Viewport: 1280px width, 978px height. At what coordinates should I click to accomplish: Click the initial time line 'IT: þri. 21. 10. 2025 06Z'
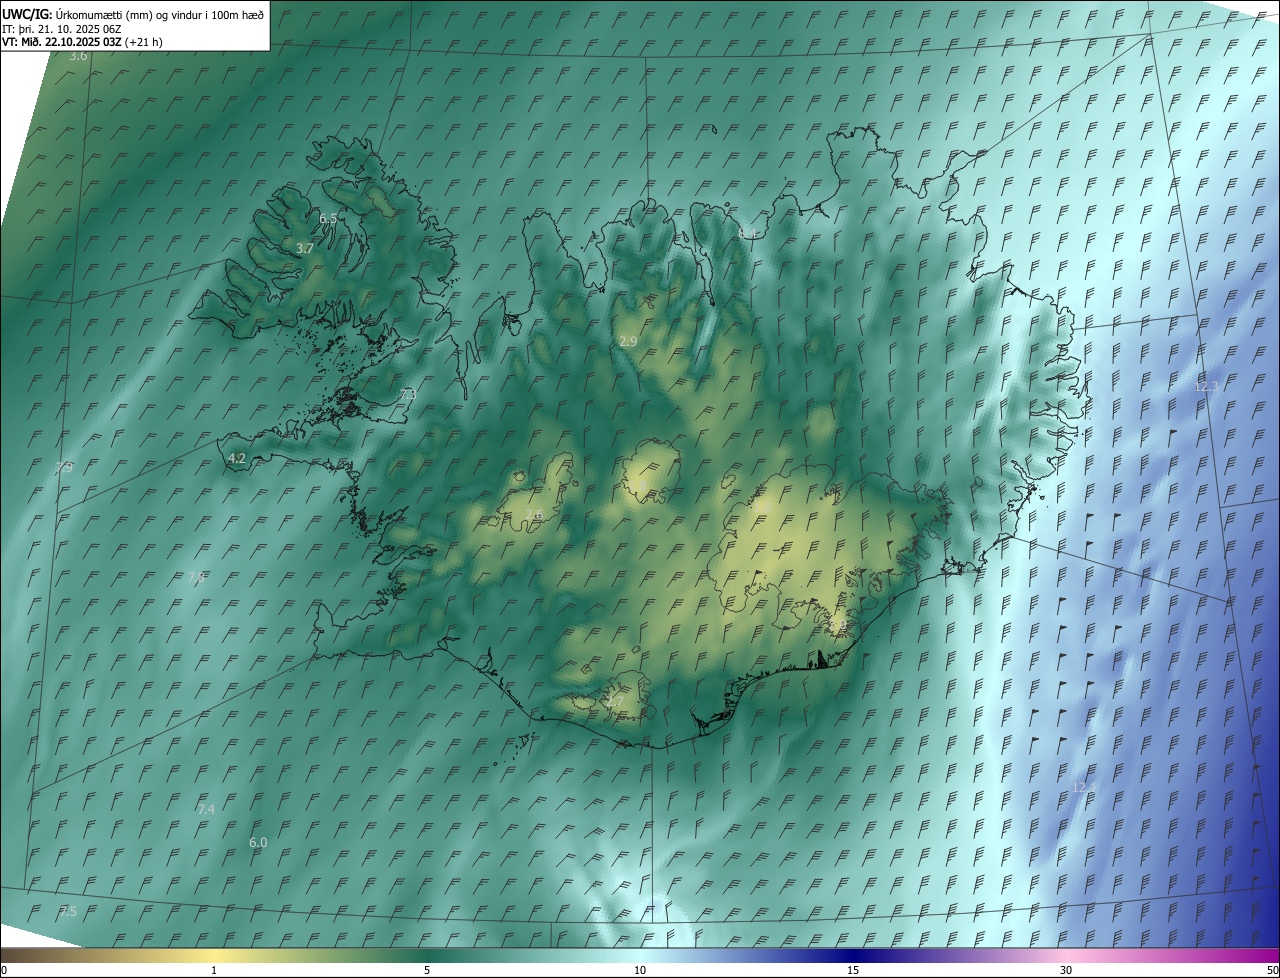[62, 28]
